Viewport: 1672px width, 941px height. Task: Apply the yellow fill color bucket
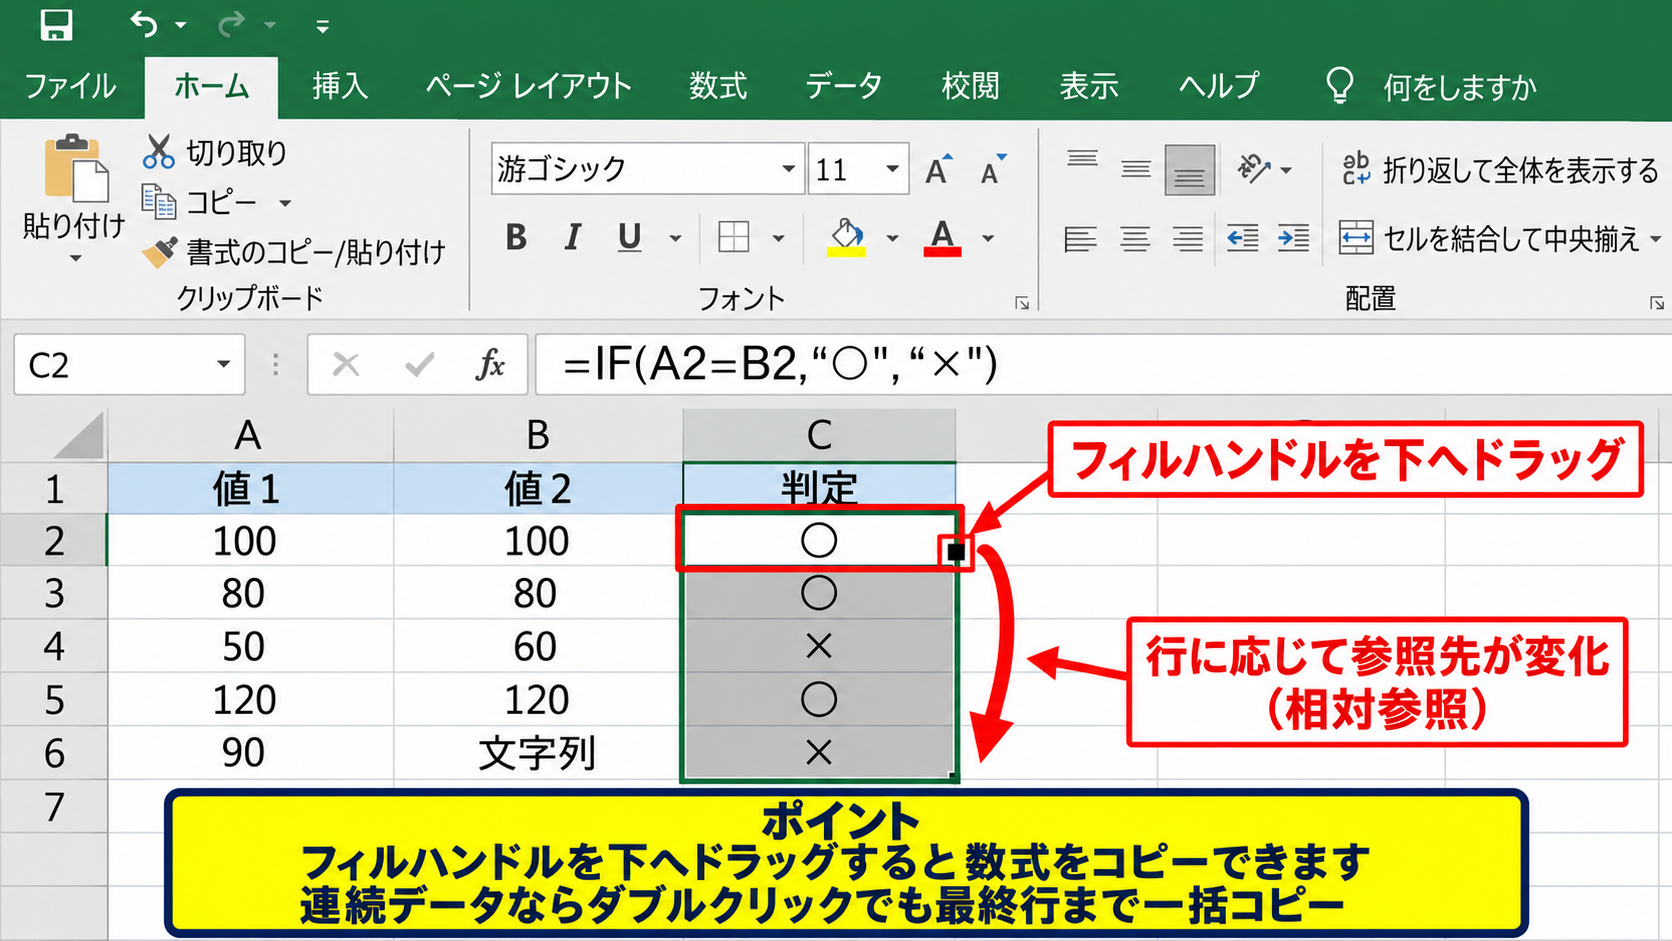tap(847, 238)
